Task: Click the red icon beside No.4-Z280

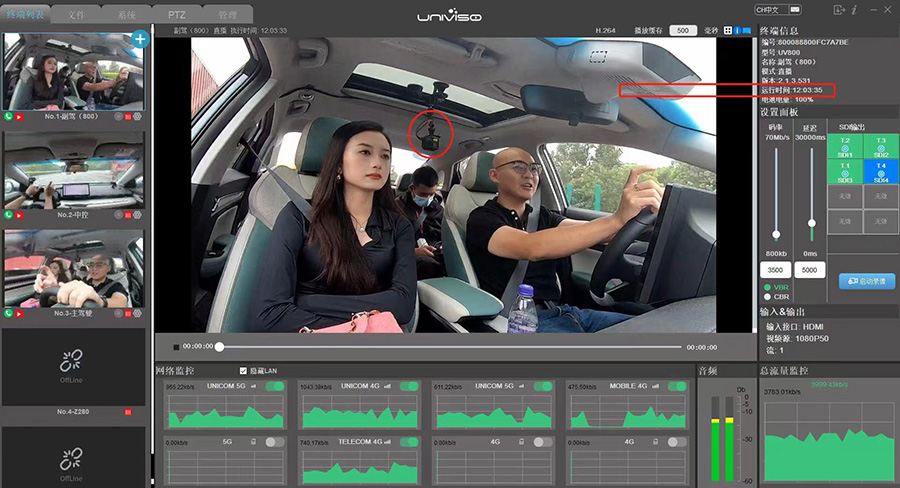Action: pyautogui.click(x=128, y=412)
